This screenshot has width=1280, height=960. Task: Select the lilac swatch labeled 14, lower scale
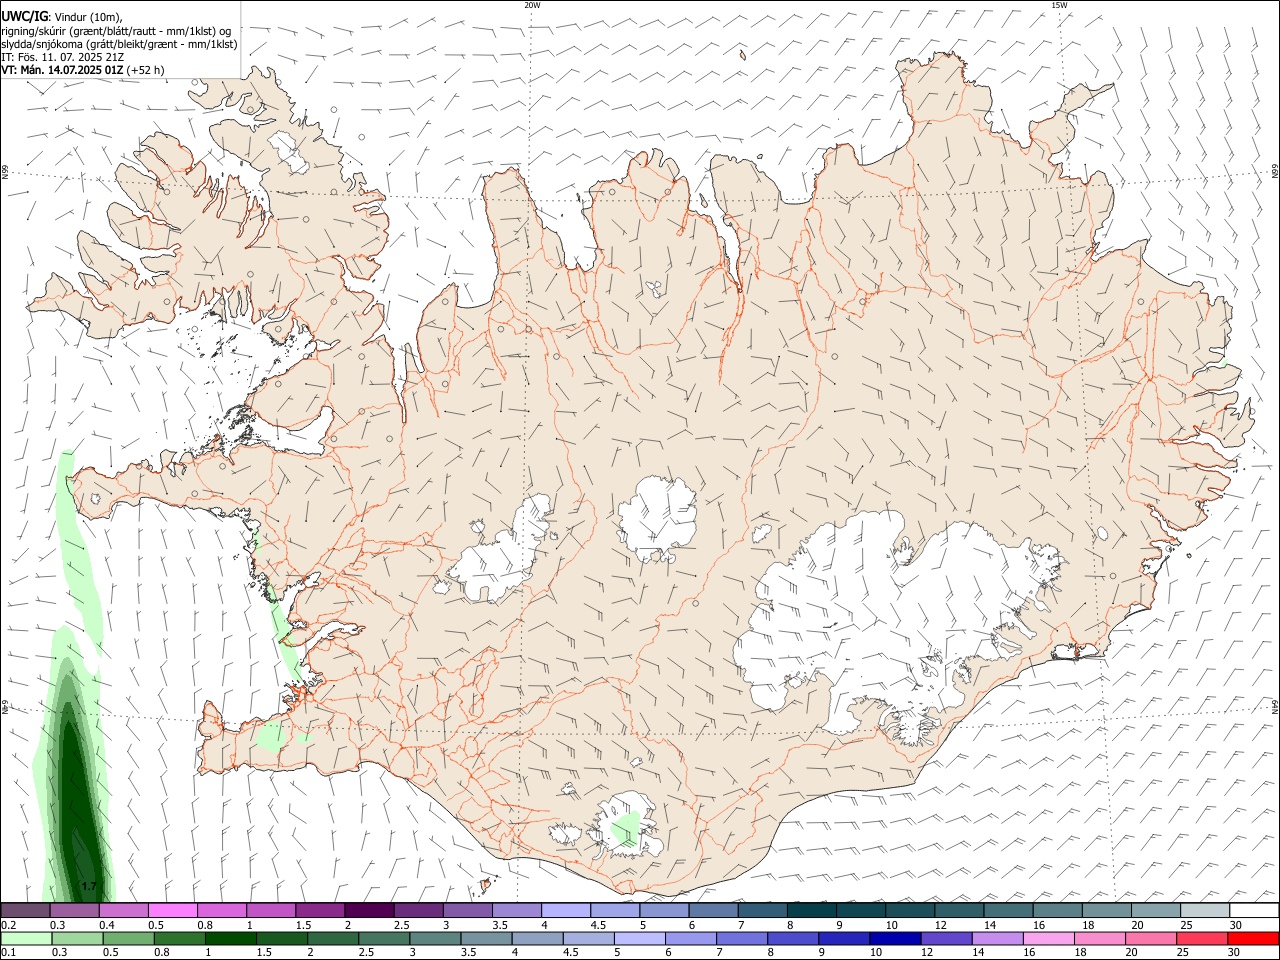(997, 939)
